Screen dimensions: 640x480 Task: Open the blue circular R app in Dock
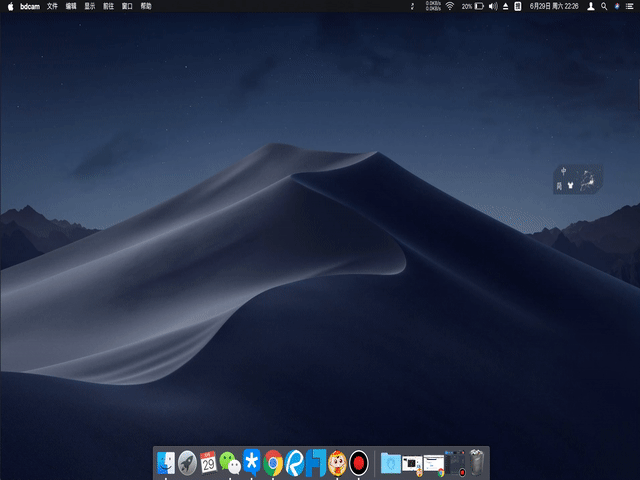pos(294,463)
